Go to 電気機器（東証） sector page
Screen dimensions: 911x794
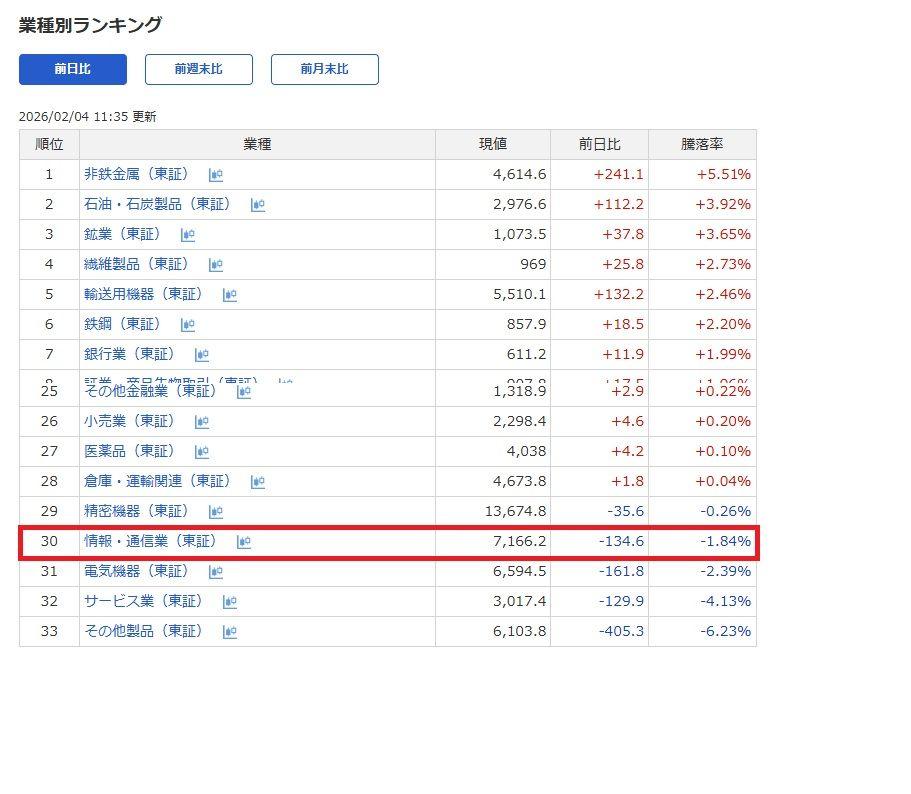click(x=136, y=571)
